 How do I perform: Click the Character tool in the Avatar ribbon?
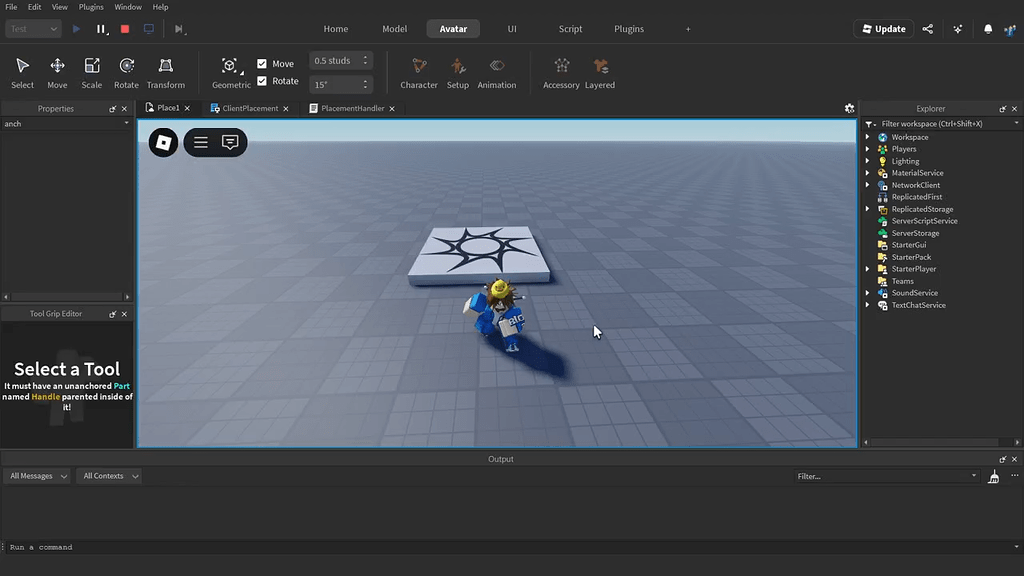pos(418,70)
